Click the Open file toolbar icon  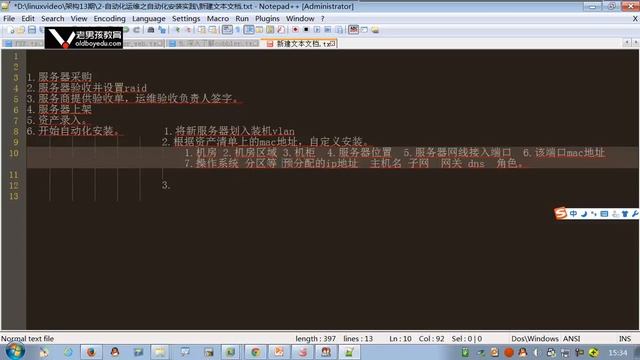(20, 30)
